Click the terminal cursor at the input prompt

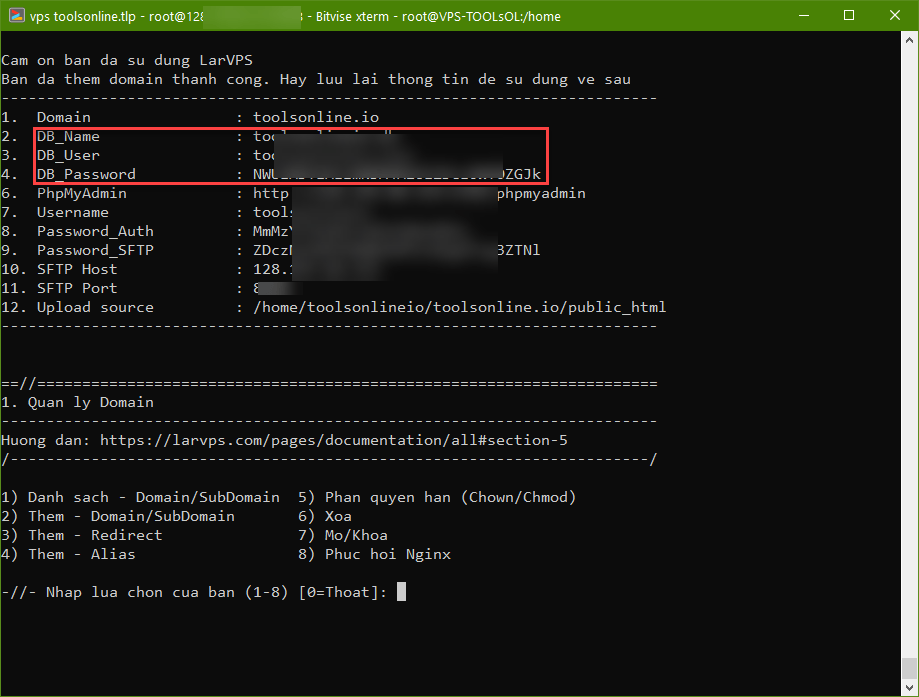coord(401,591)
